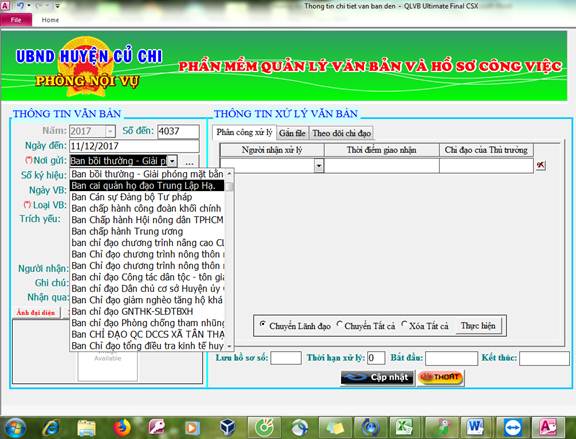This screenshot has width=576, height=439.
Task: Click the Lưu hồ sơ số input field
Action: (x=286, y=358)
